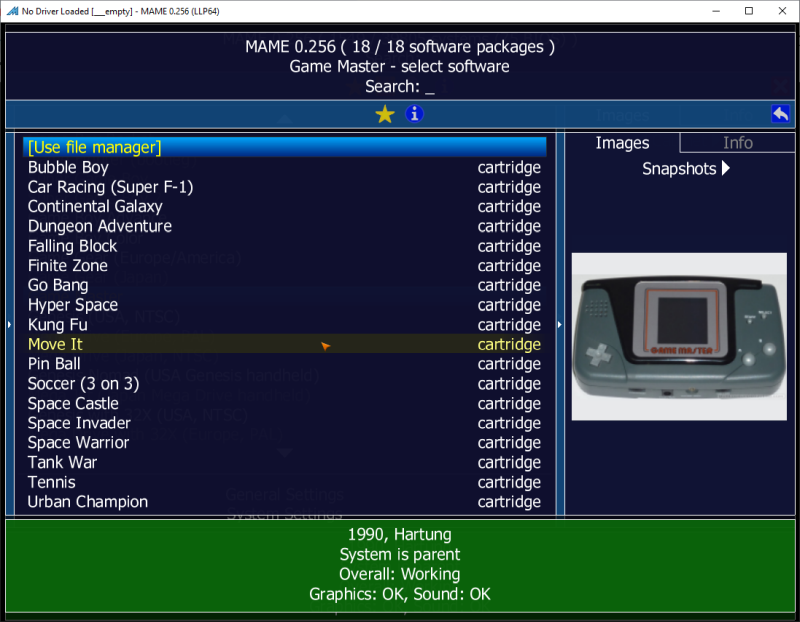The height and width of the screenshot is (622, 800).
Task: Advance Snapshots with the right arrow
Action: click(x=726, y=168)
